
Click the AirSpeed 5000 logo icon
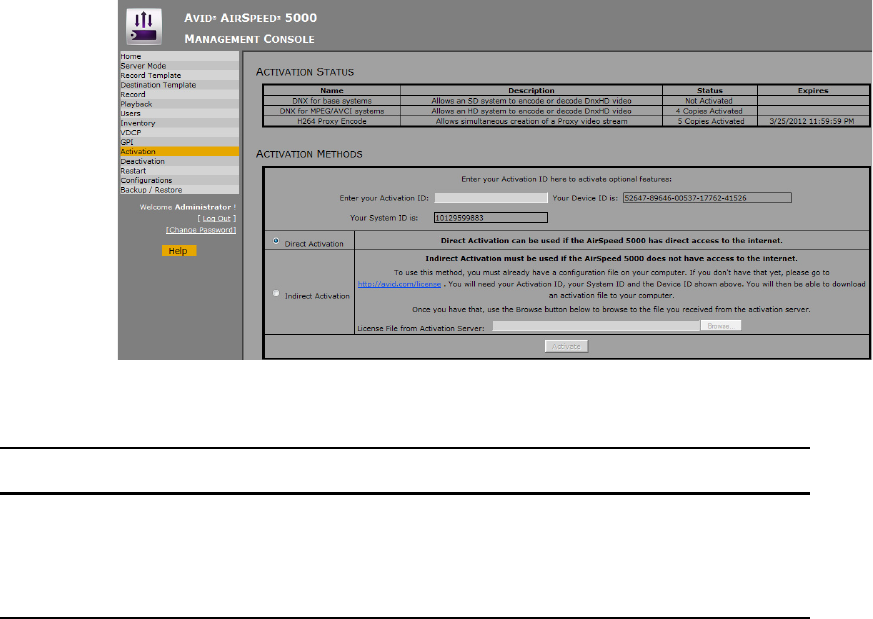click(x=144, y=26)
